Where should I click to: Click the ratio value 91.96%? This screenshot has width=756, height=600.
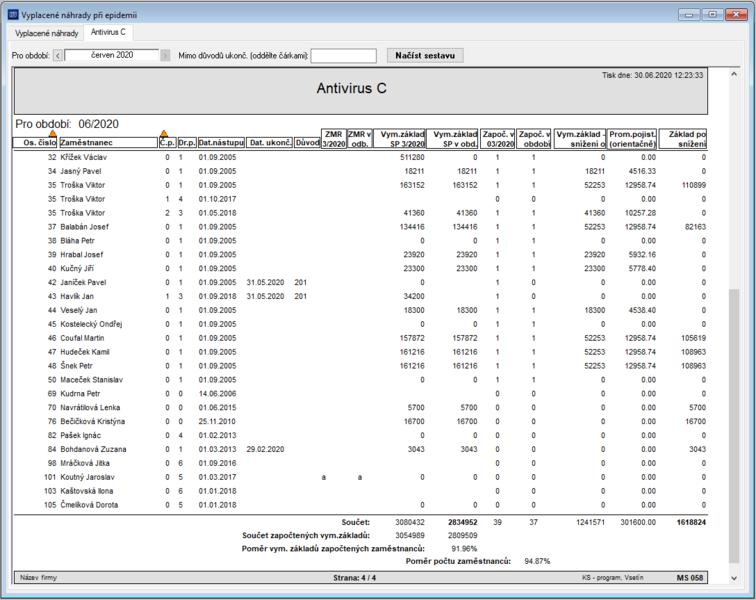[x=464, y=549]
